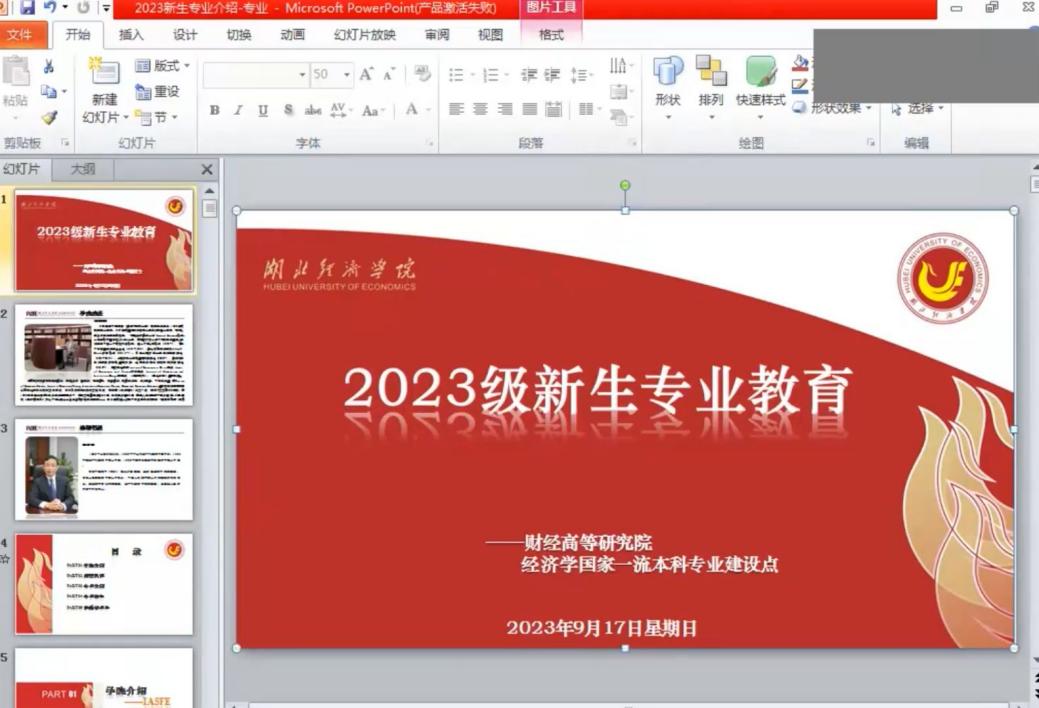Click the 排列 arrange icon
1039x708 pixels.
click(x=711, y=71)
